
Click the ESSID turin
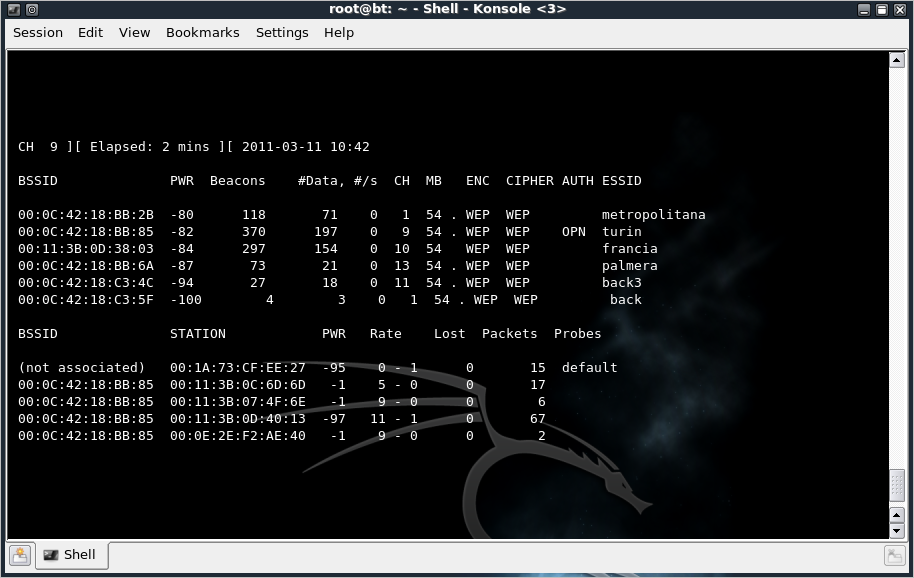point(621,232)
